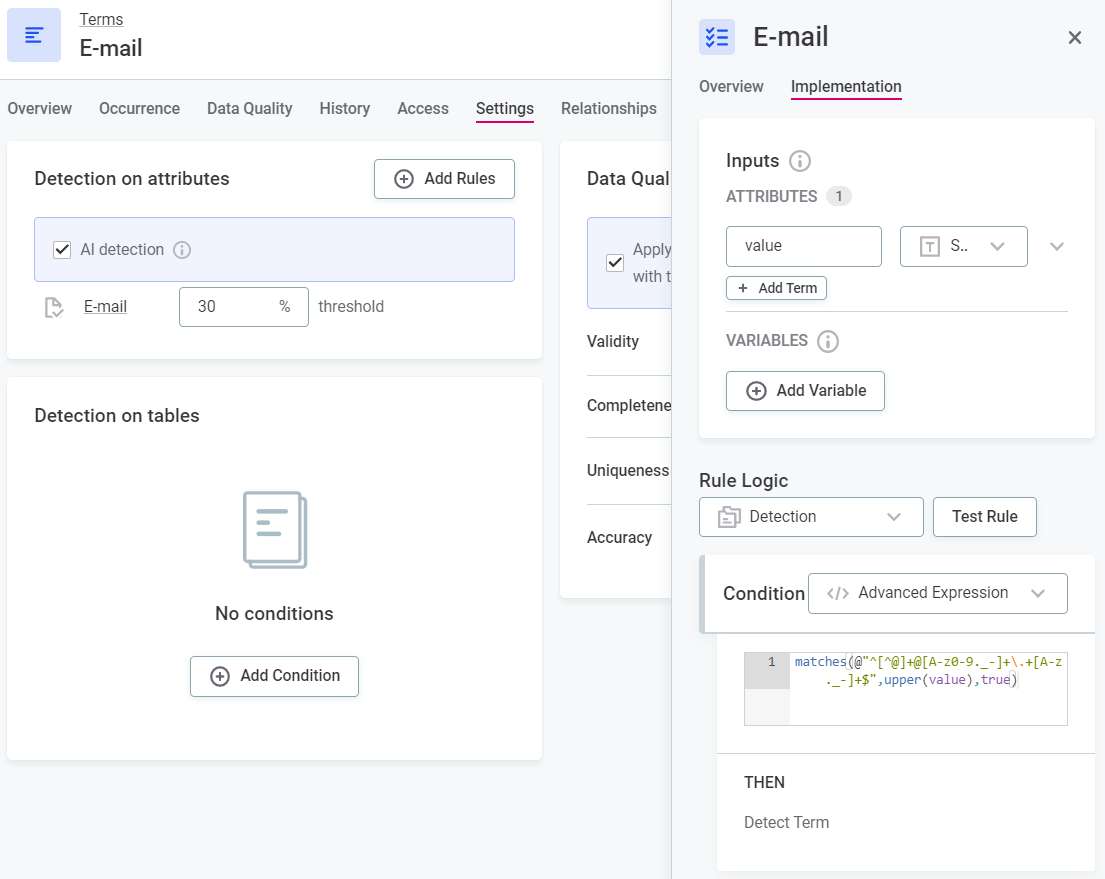This screenshot has height=879, width=1105.
Task: Click the No conditions document illustration
Action: [275, 530]
